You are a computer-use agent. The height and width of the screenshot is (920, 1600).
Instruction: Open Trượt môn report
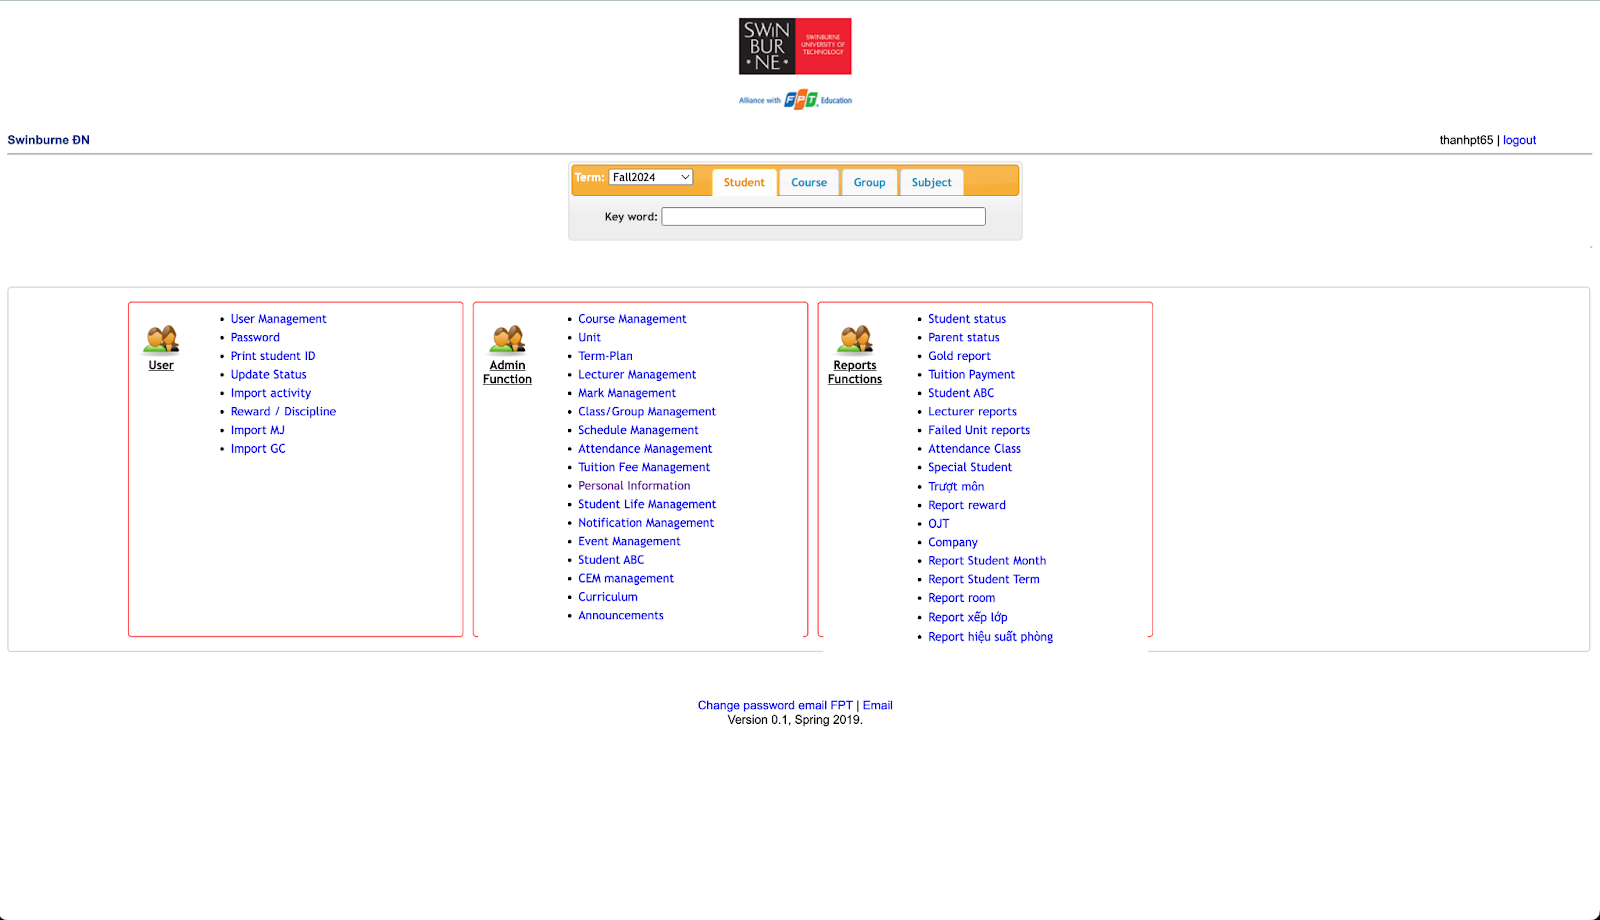point(956,486)
